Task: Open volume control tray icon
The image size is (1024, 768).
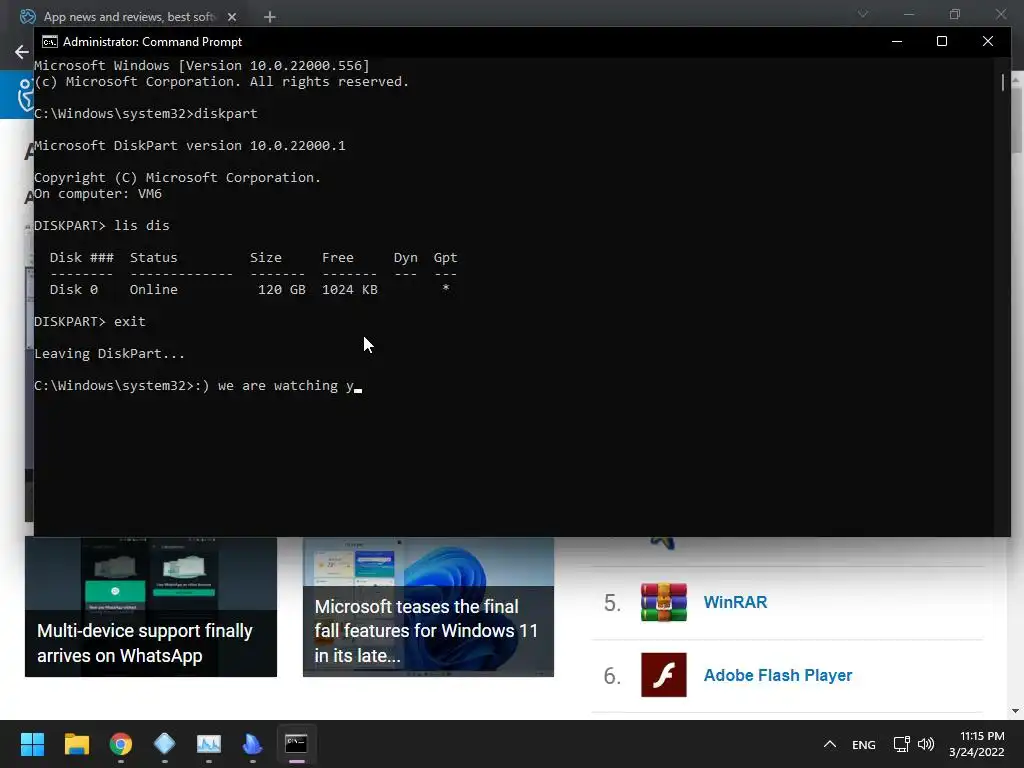Action: [926, 744]
